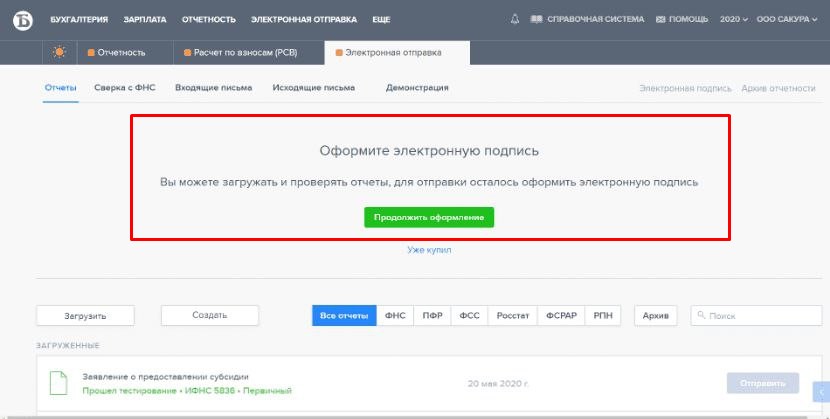Open the Электронная отправка top menu
Screen dimensions: 830x419
point(304,20)
